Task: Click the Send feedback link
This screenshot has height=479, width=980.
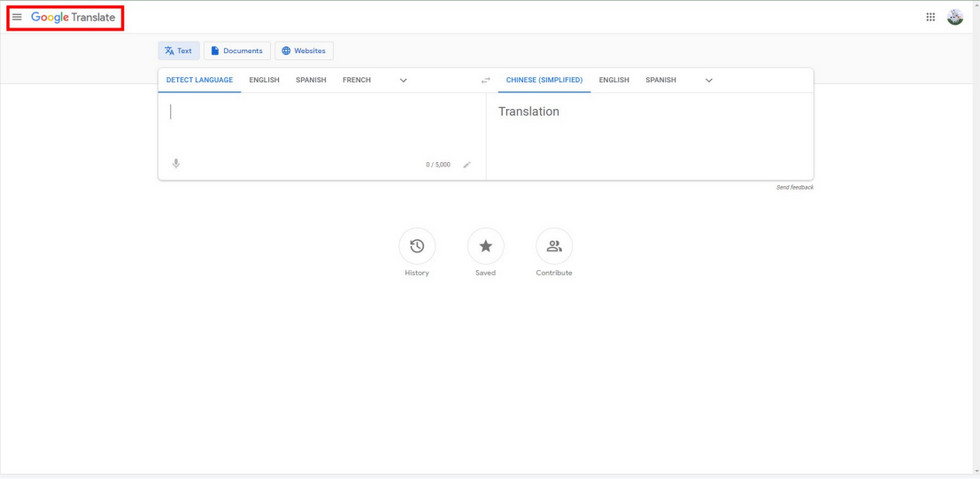Action: click(794, 187)
